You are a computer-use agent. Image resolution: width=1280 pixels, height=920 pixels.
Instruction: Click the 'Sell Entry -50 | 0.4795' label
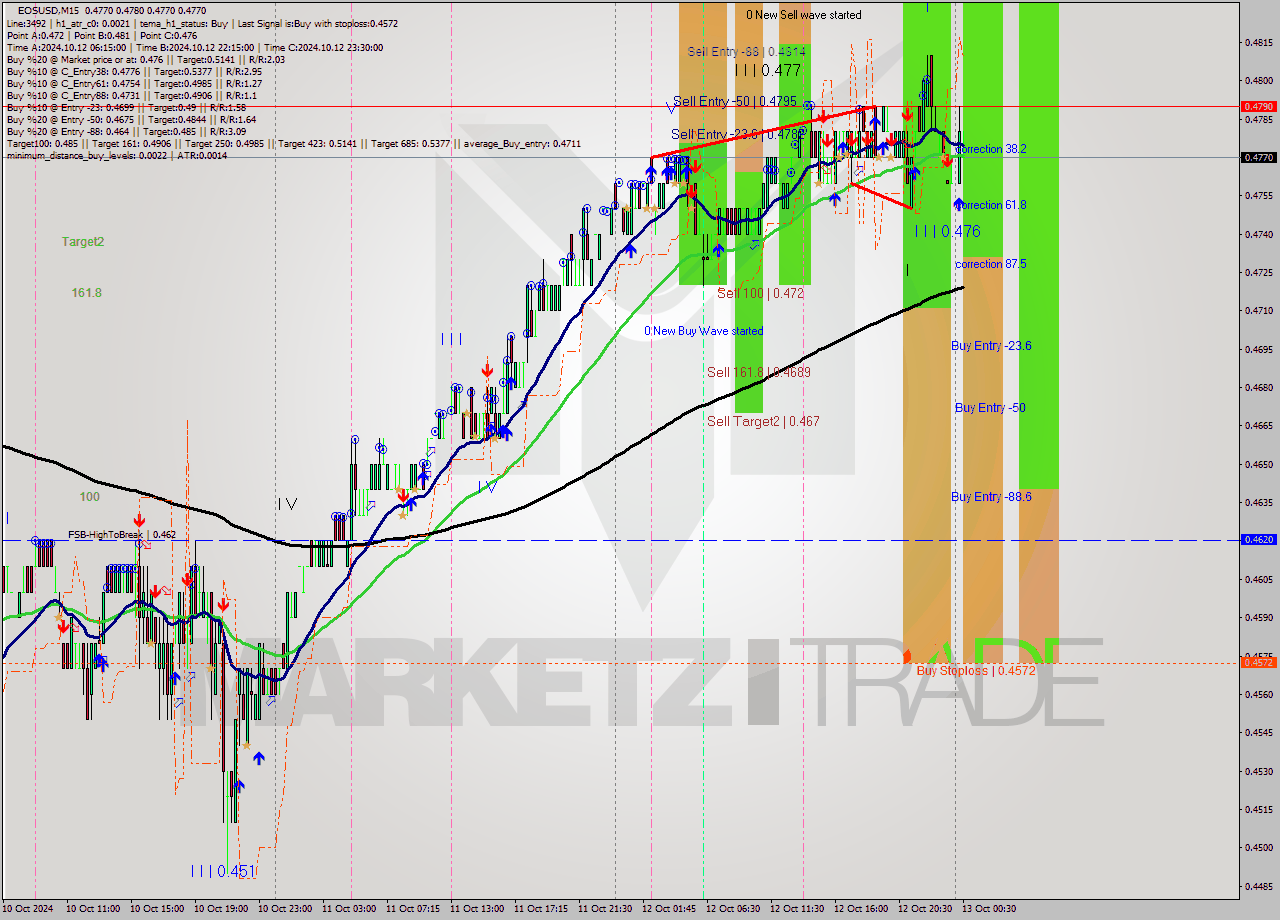(735, 101)
